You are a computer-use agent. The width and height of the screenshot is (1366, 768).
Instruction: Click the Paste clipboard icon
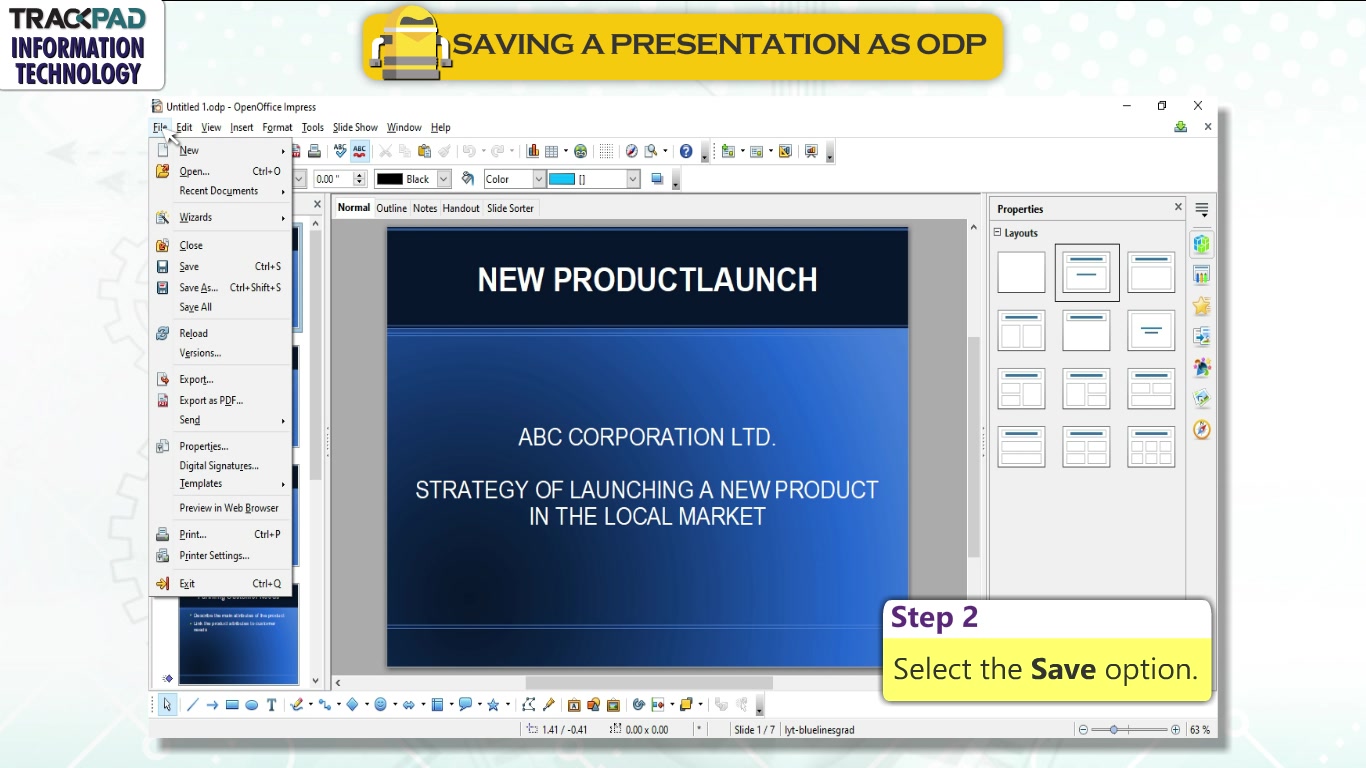pyautogui.click(x=424, y=151)
